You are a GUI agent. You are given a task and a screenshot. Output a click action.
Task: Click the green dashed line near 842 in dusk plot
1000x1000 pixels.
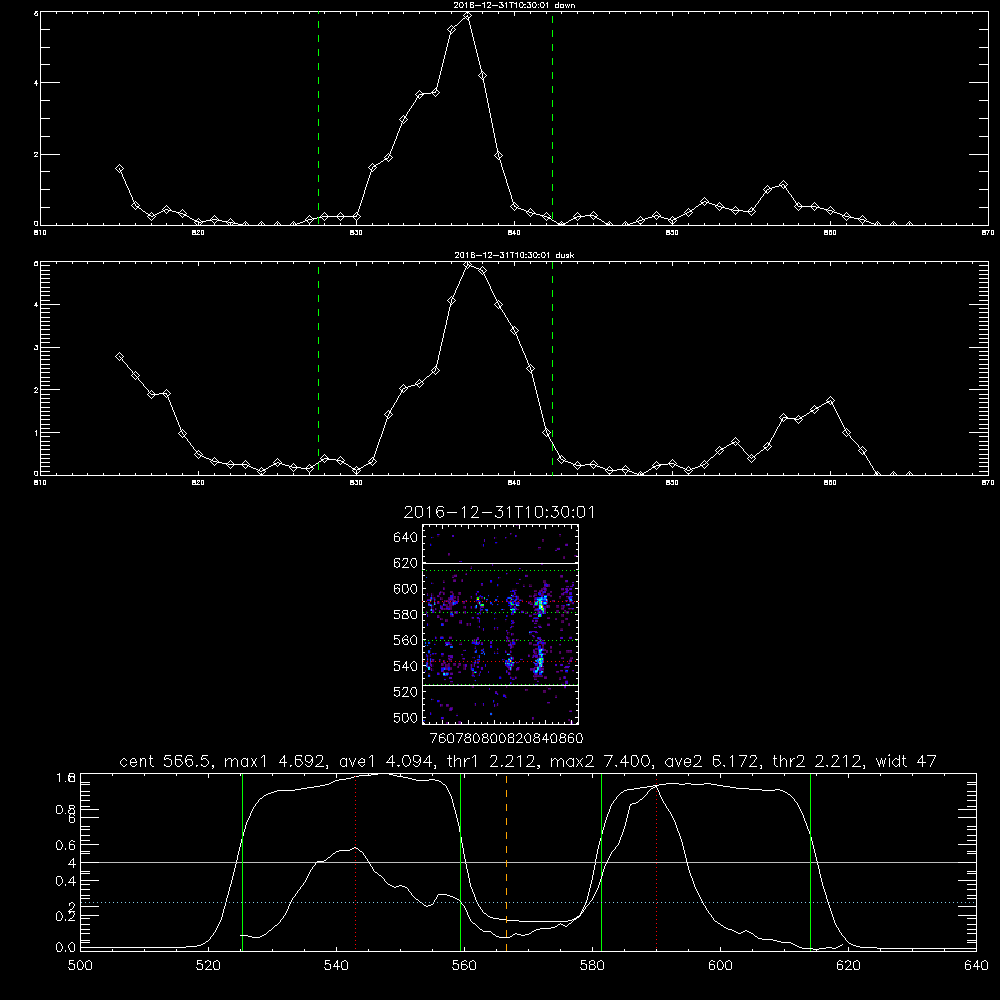pos(552,368)
